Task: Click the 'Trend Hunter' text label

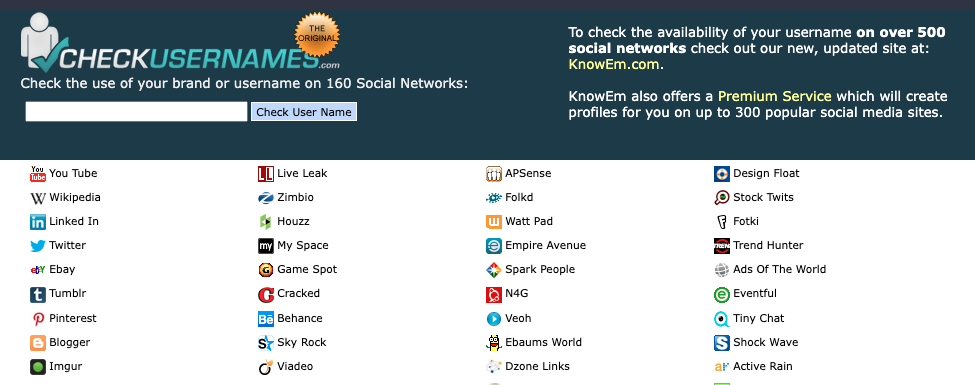Action: pyautogui.click(x=769, y=246)
